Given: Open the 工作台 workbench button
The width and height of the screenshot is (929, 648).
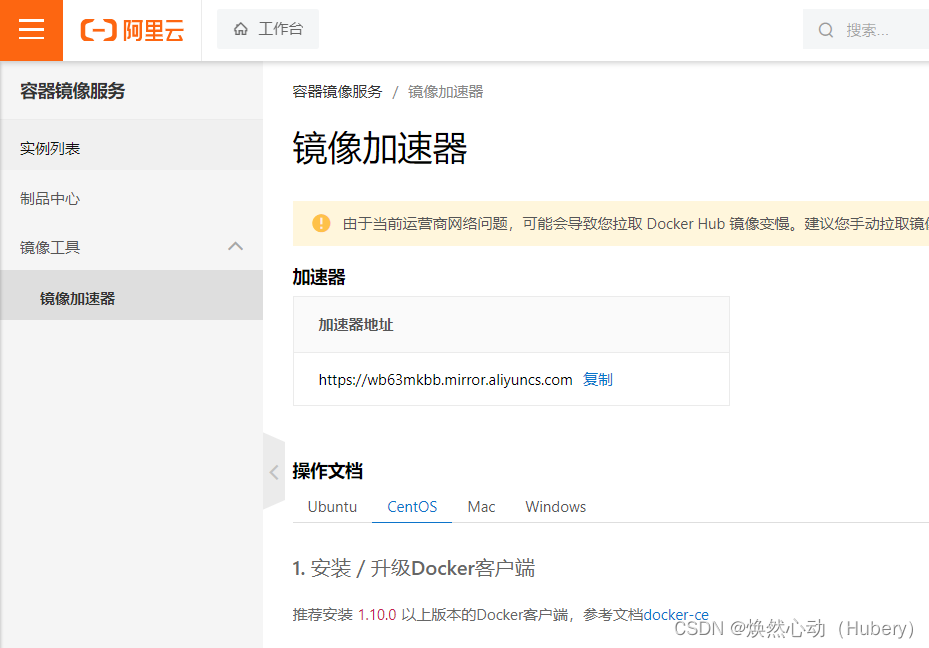Looking at the screenshot, I should (x=268, y=29).
